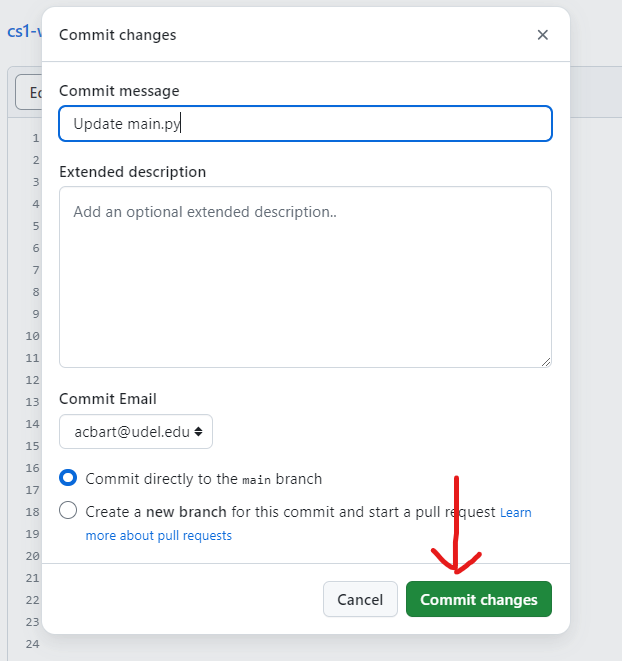Screen dimensions: 622x661
Task: Click the green Commit changes button
Action: pos(479,599)
